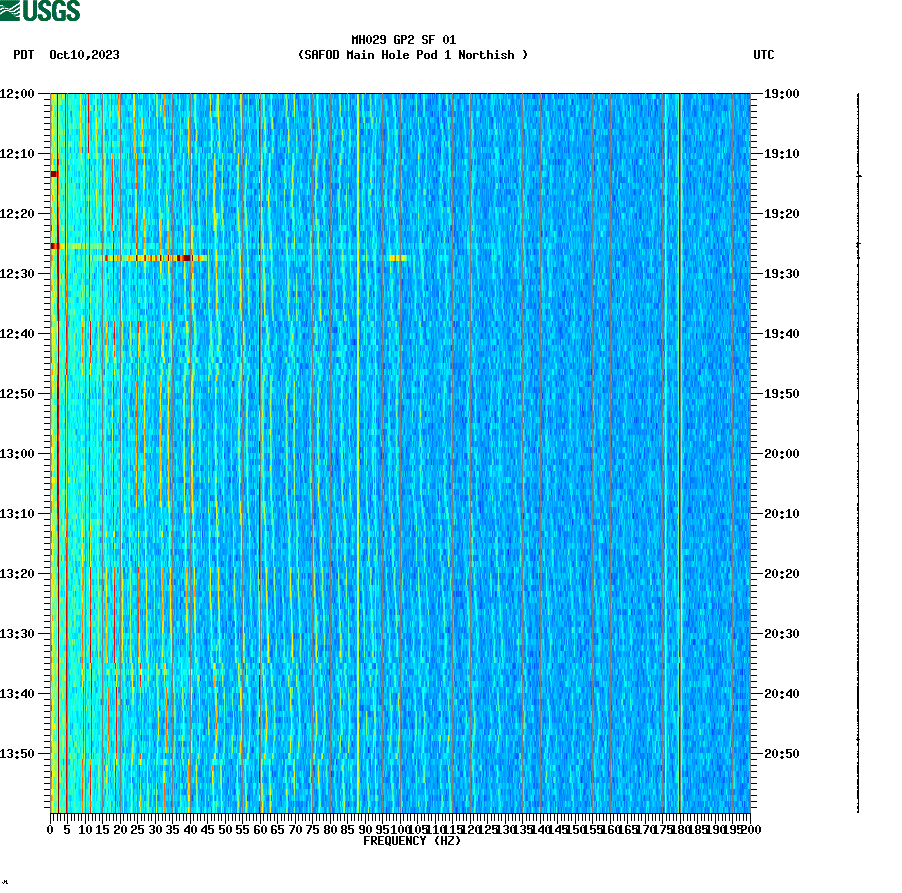This screenshot has height=893, width=902.
Task: Click the seismic trace on the right edge
Action: 856,450
